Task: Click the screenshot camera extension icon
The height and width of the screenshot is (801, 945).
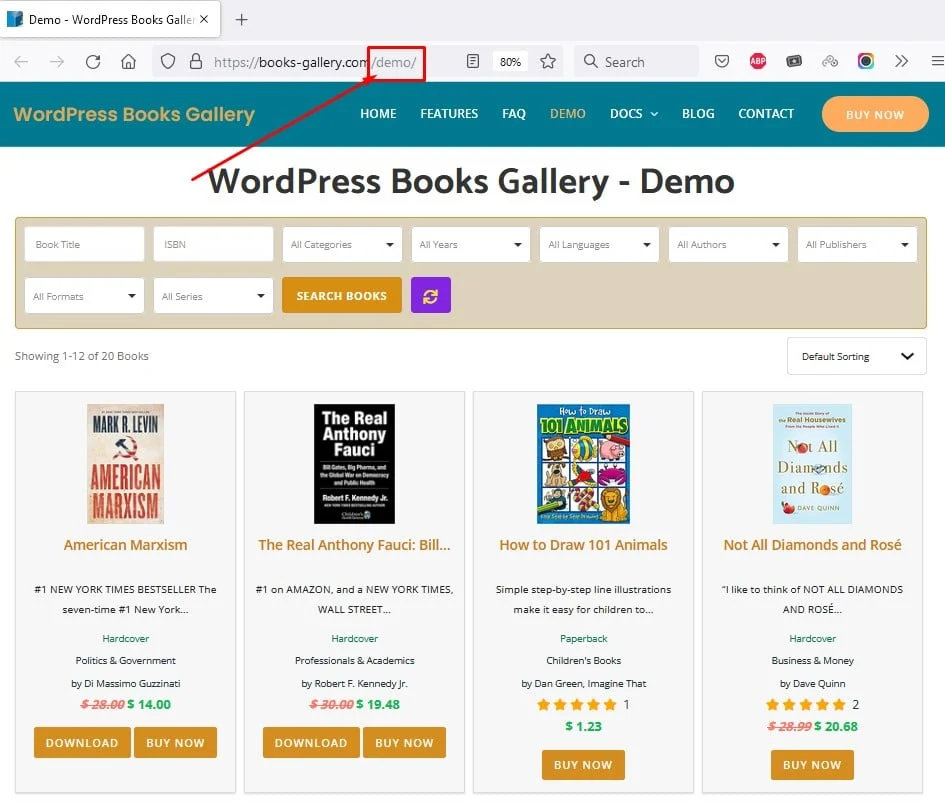Action: tap(794, 61)
